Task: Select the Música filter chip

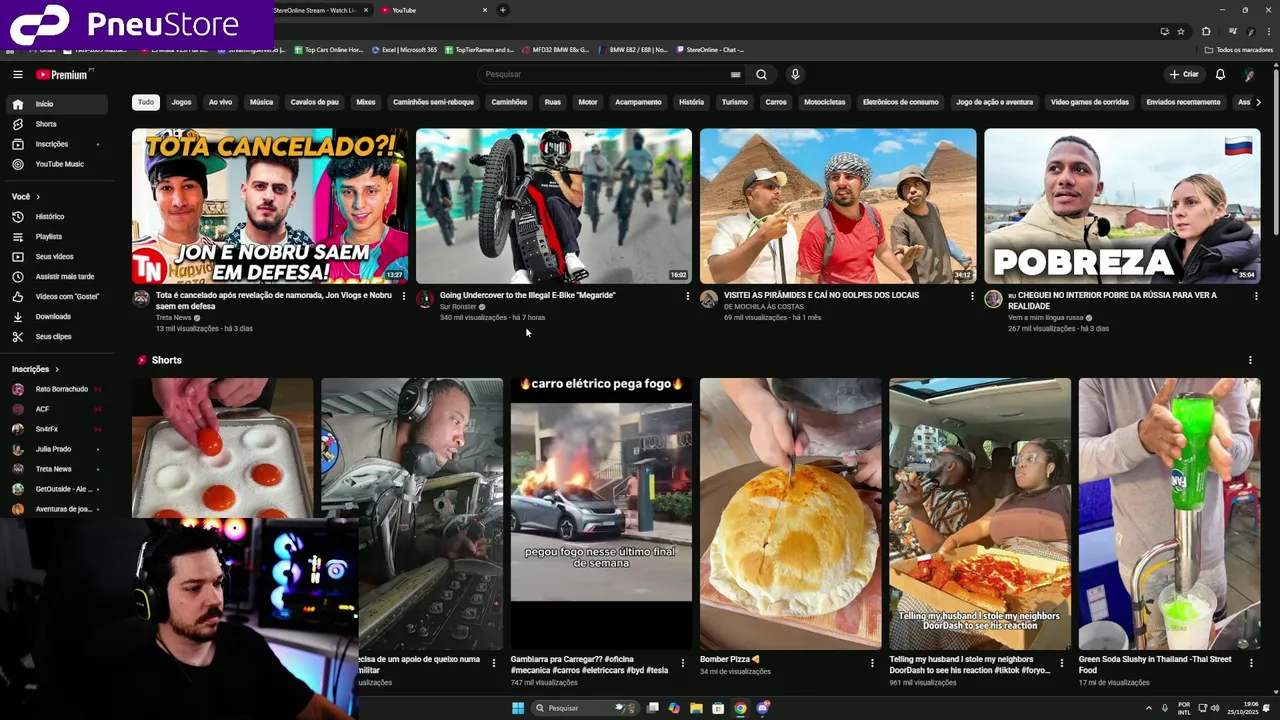Action: pos(261,102)
